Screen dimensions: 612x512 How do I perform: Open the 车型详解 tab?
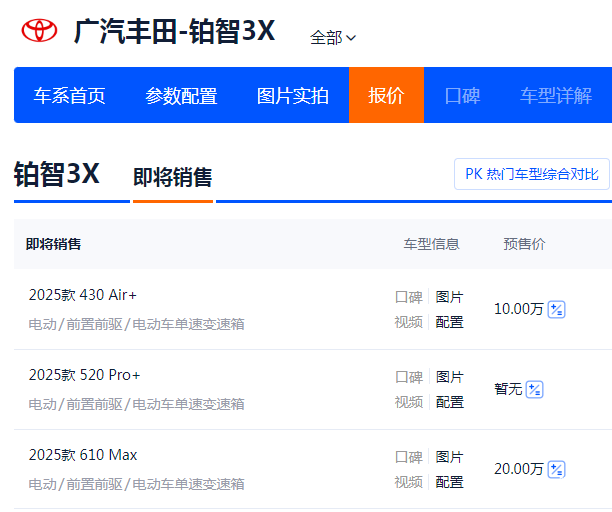coord(556,96)
